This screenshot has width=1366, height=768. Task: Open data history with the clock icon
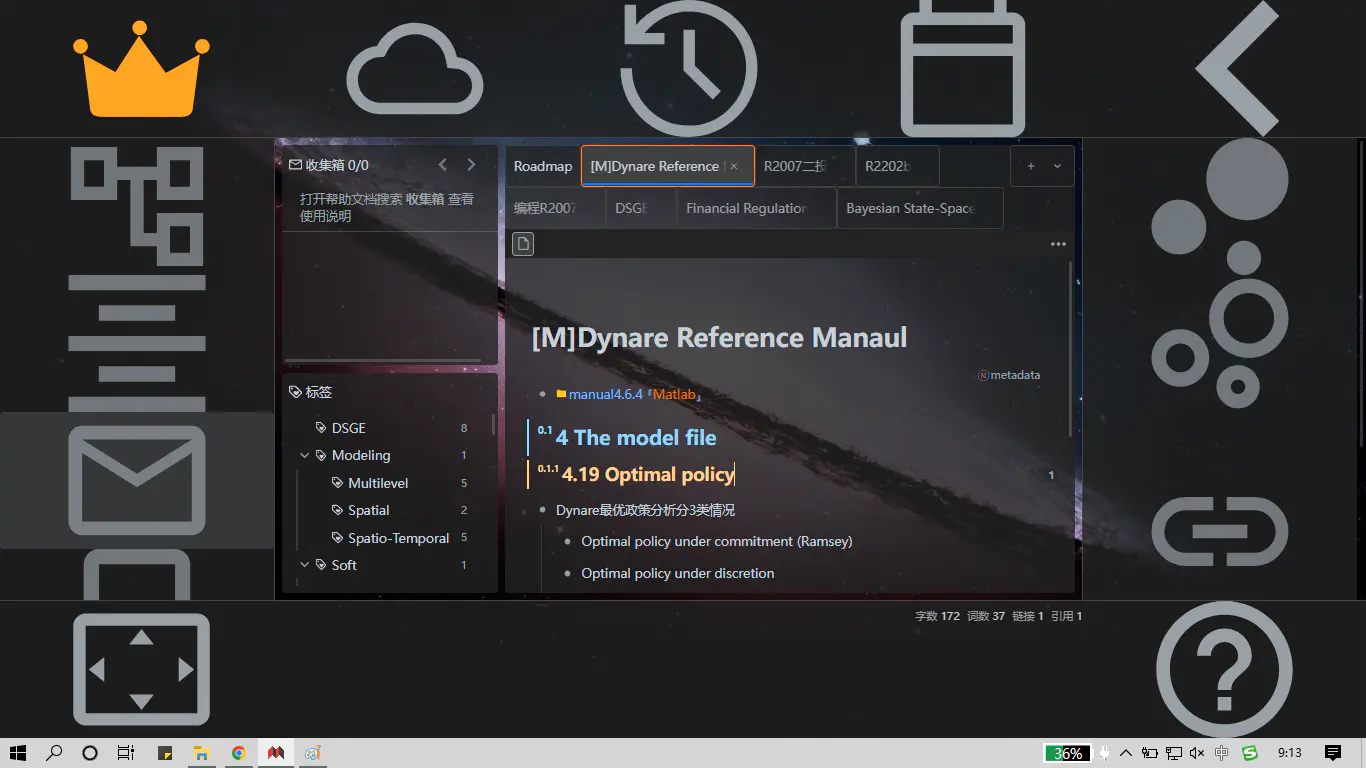(688, 70)
